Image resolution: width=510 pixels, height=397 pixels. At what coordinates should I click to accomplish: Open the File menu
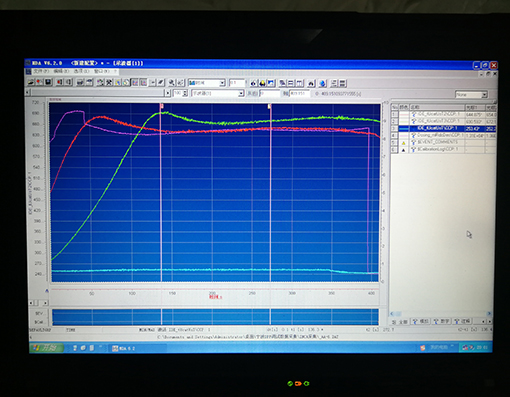click(41, 71)
